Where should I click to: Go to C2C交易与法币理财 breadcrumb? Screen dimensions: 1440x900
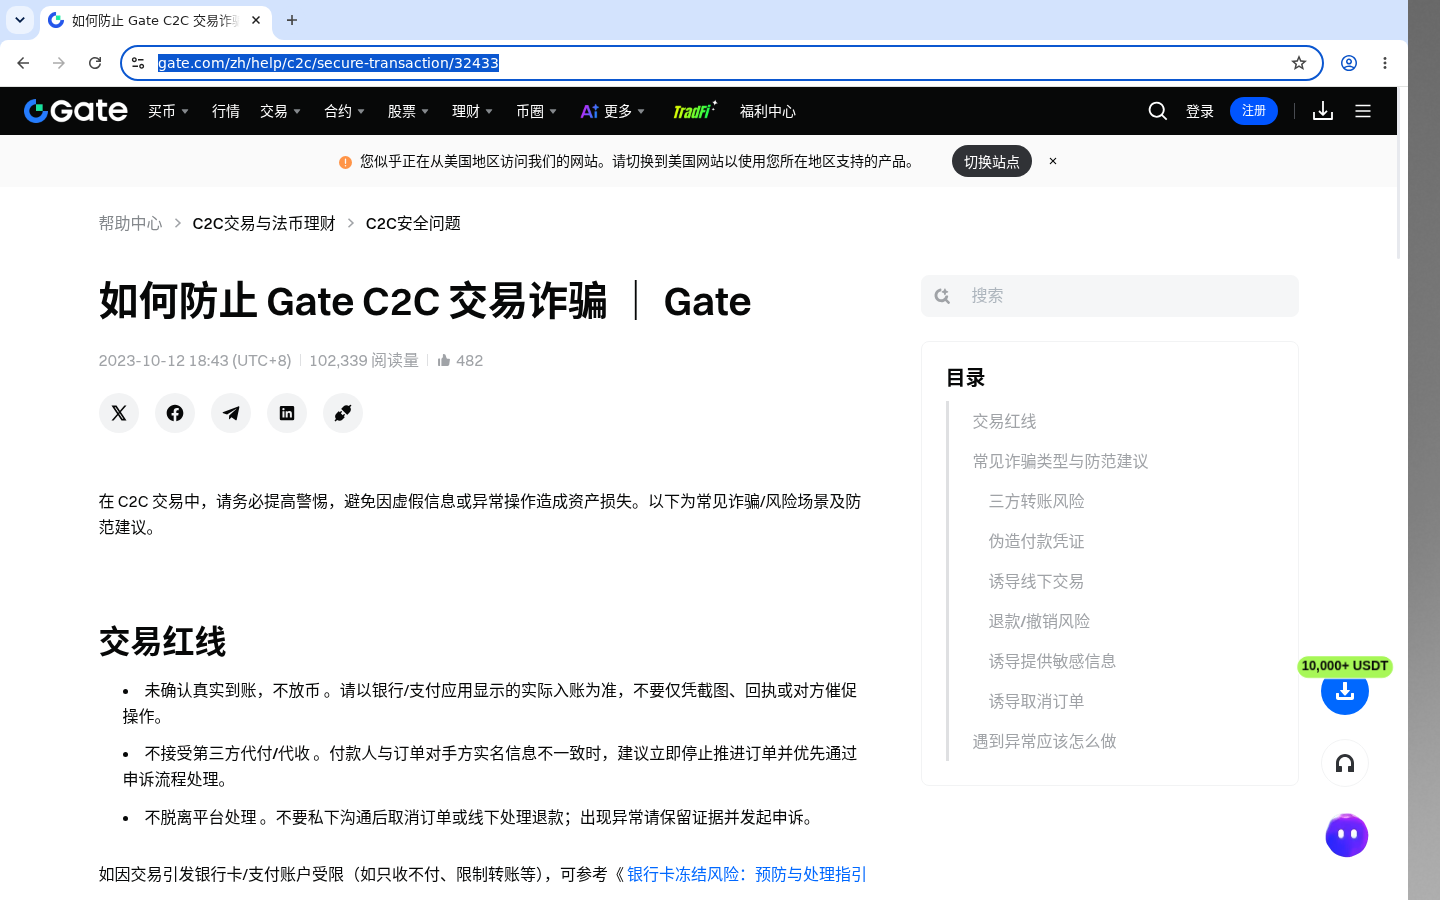coord(264,223)
